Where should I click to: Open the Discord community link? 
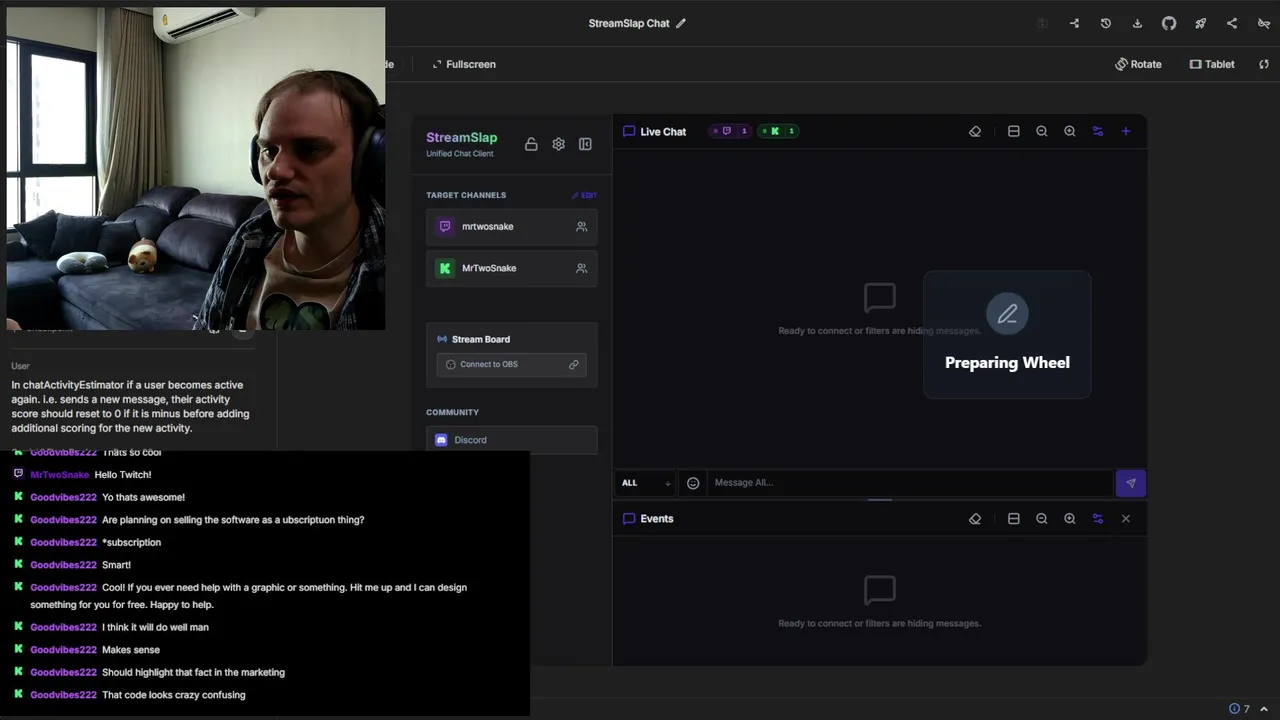(511, 440)
